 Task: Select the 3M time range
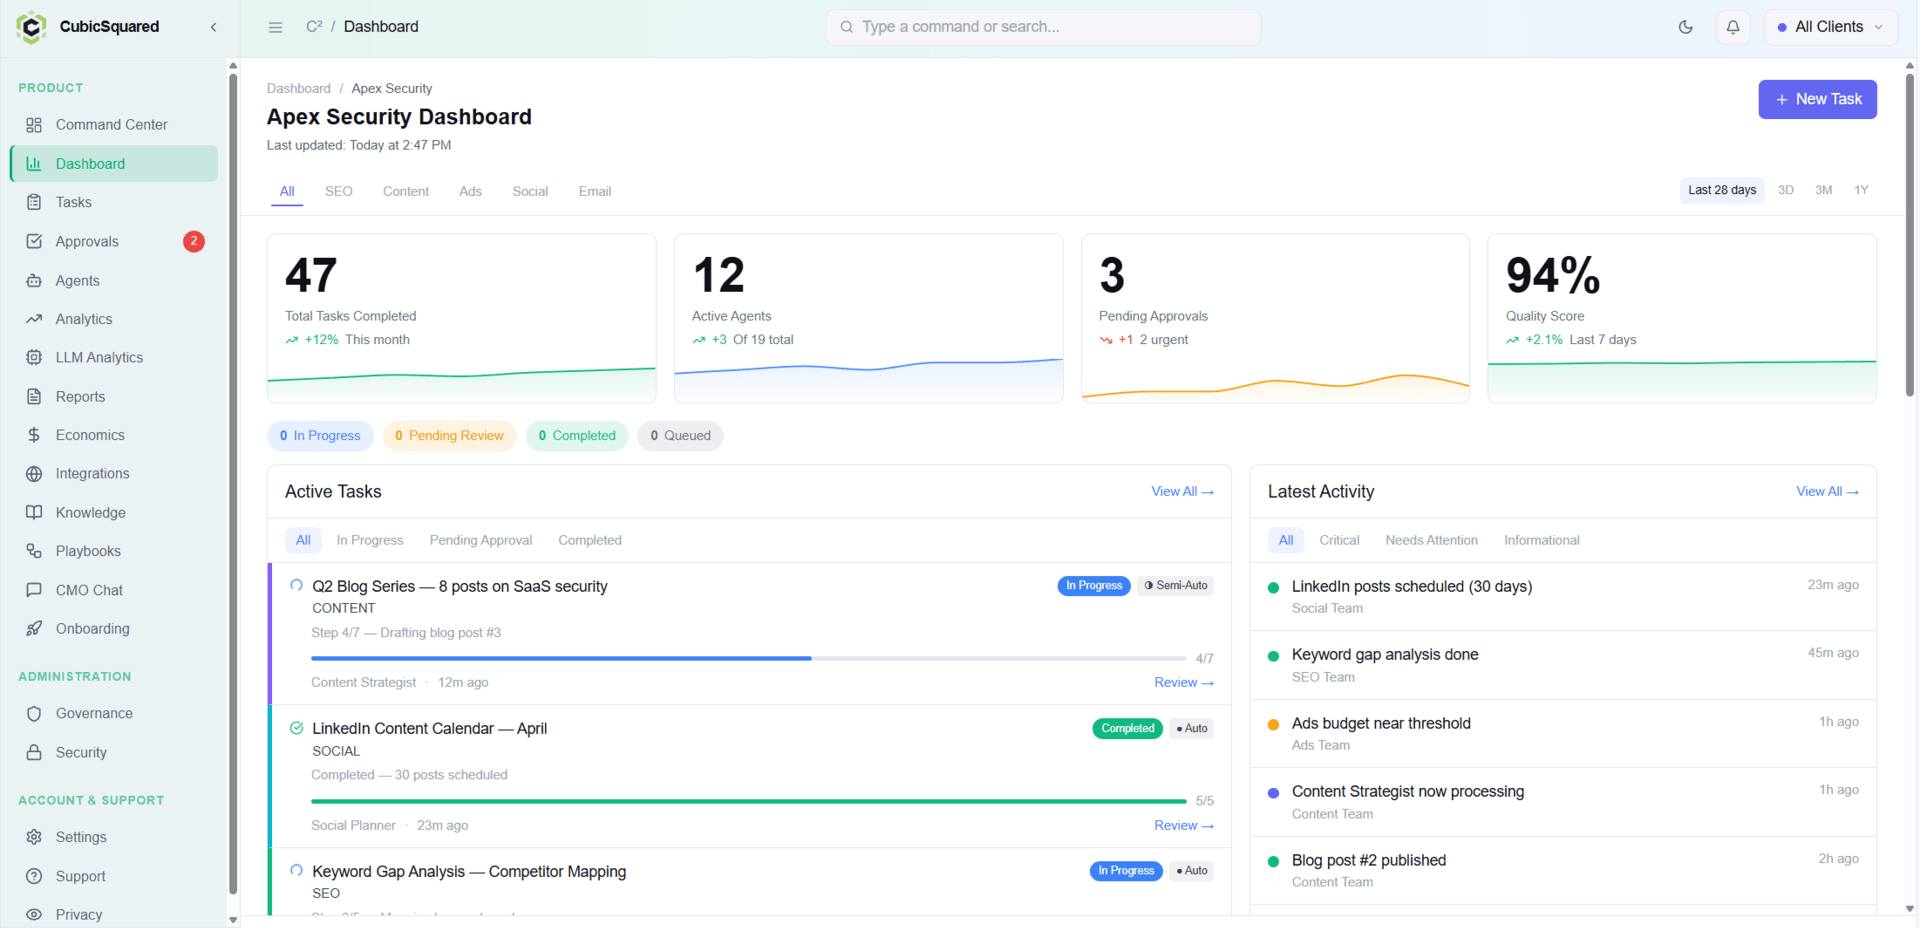click(1824, 190)
